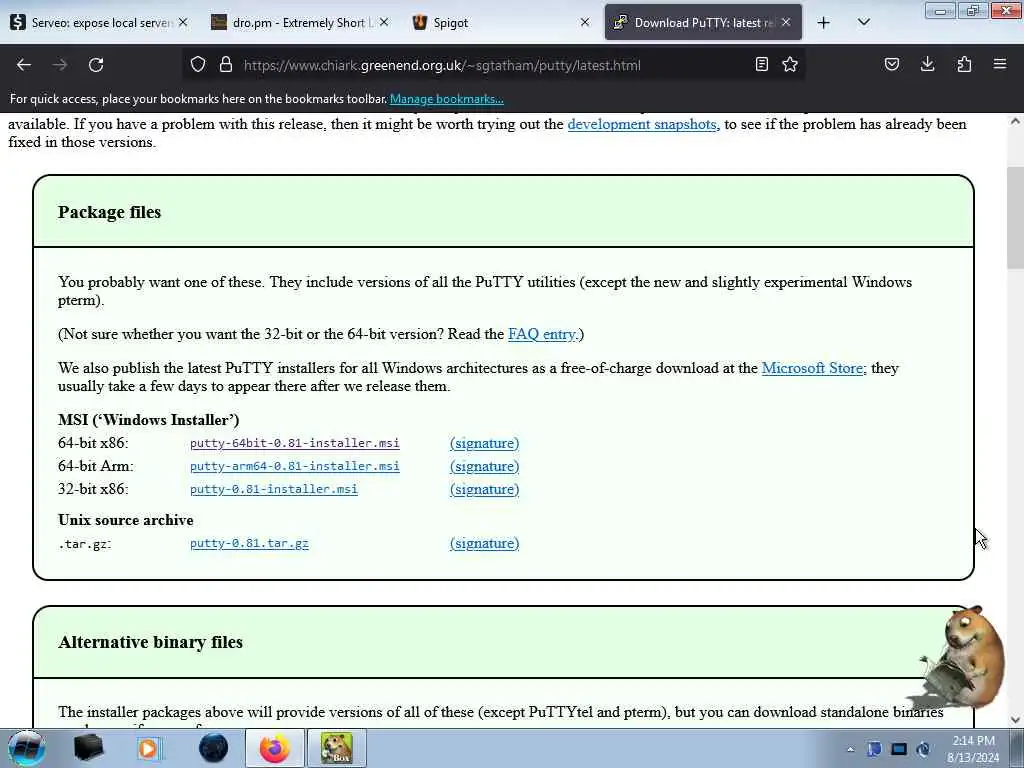
Task: Click the scrollbar down arrow
Action: [x=1015, y=720]
